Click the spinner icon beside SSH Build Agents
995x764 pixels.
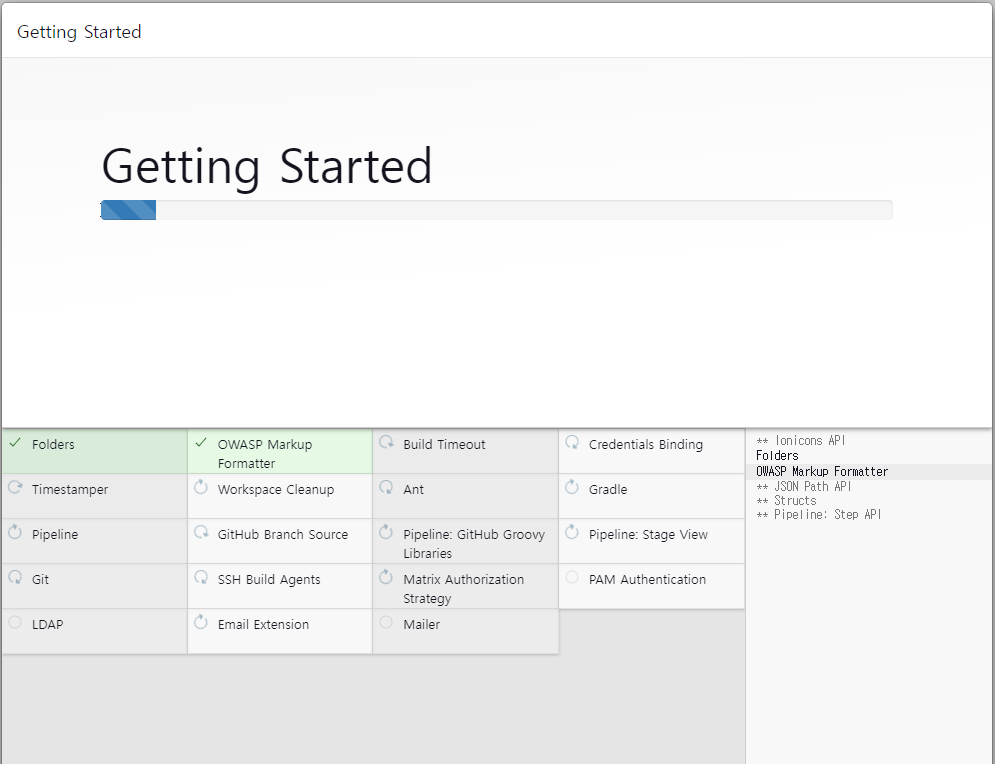point(201,577)
